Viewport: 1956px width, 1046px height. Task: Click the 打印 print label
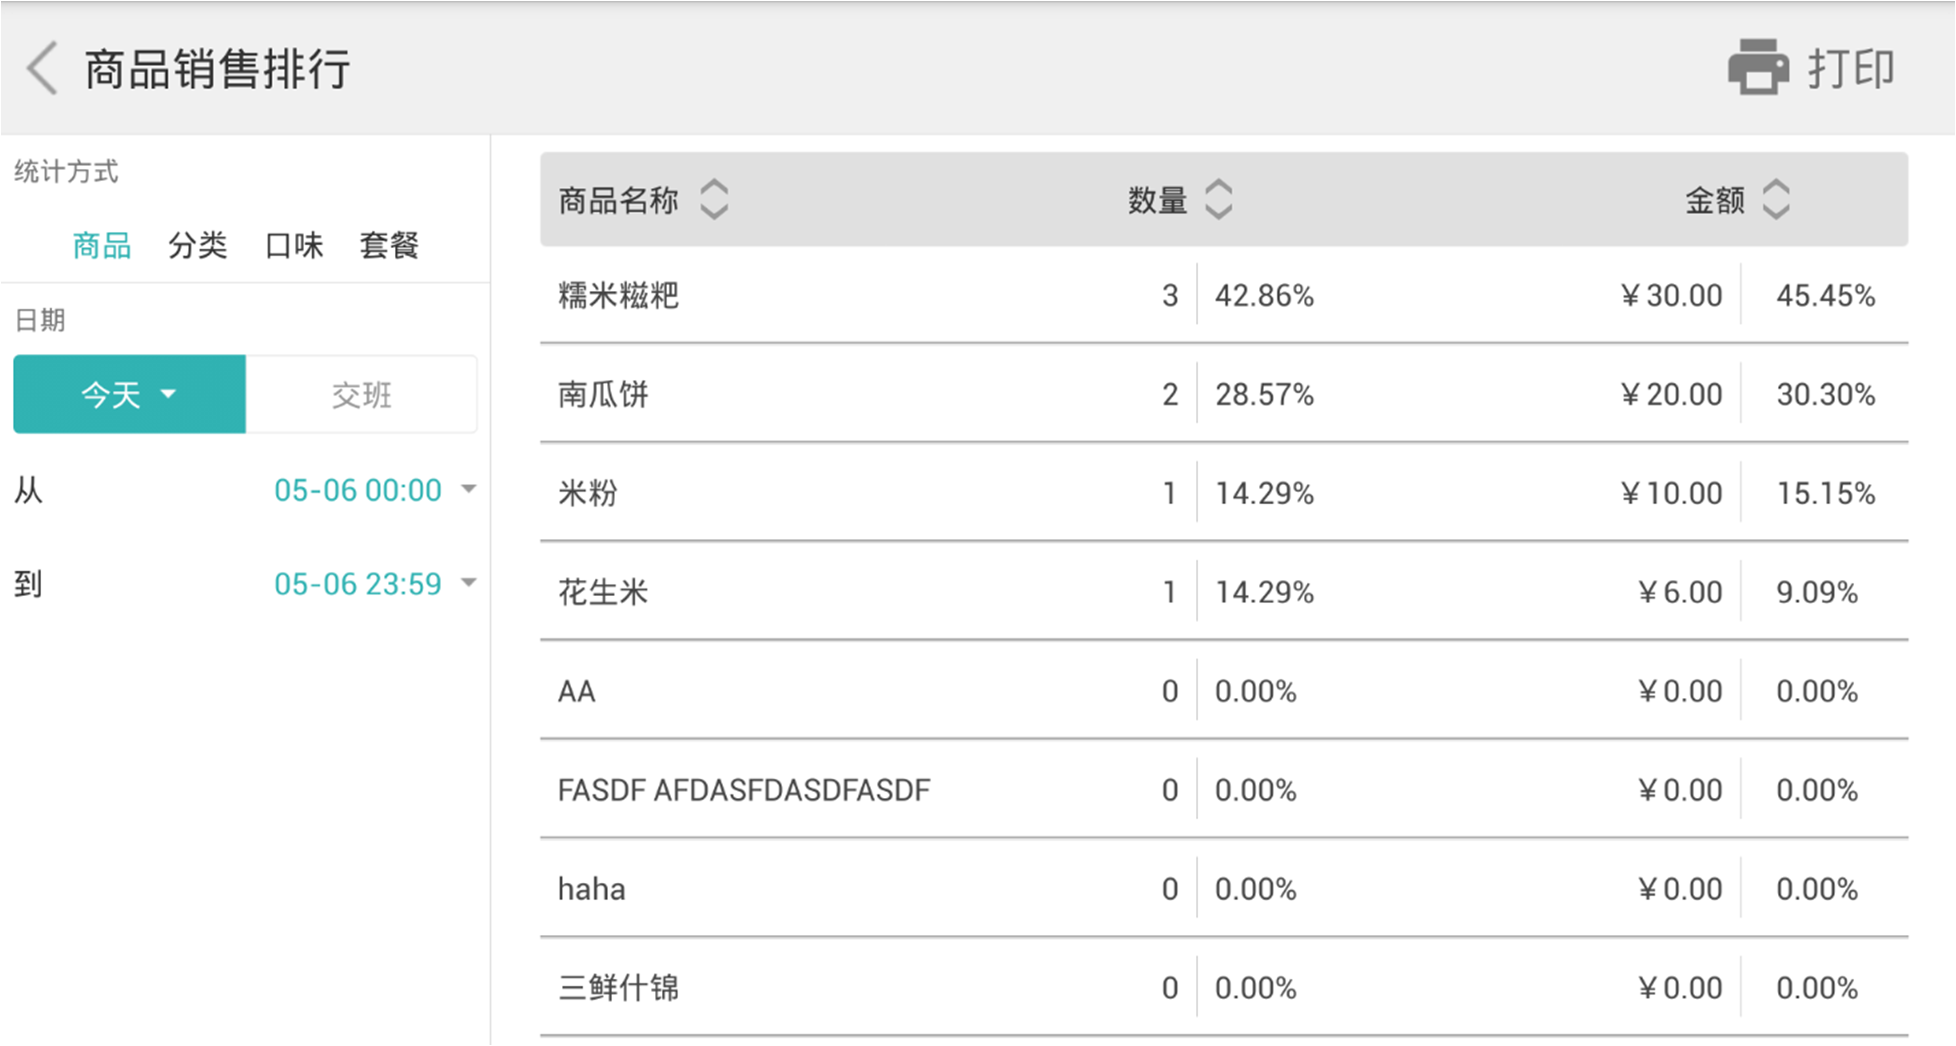tap(1851, 69)
